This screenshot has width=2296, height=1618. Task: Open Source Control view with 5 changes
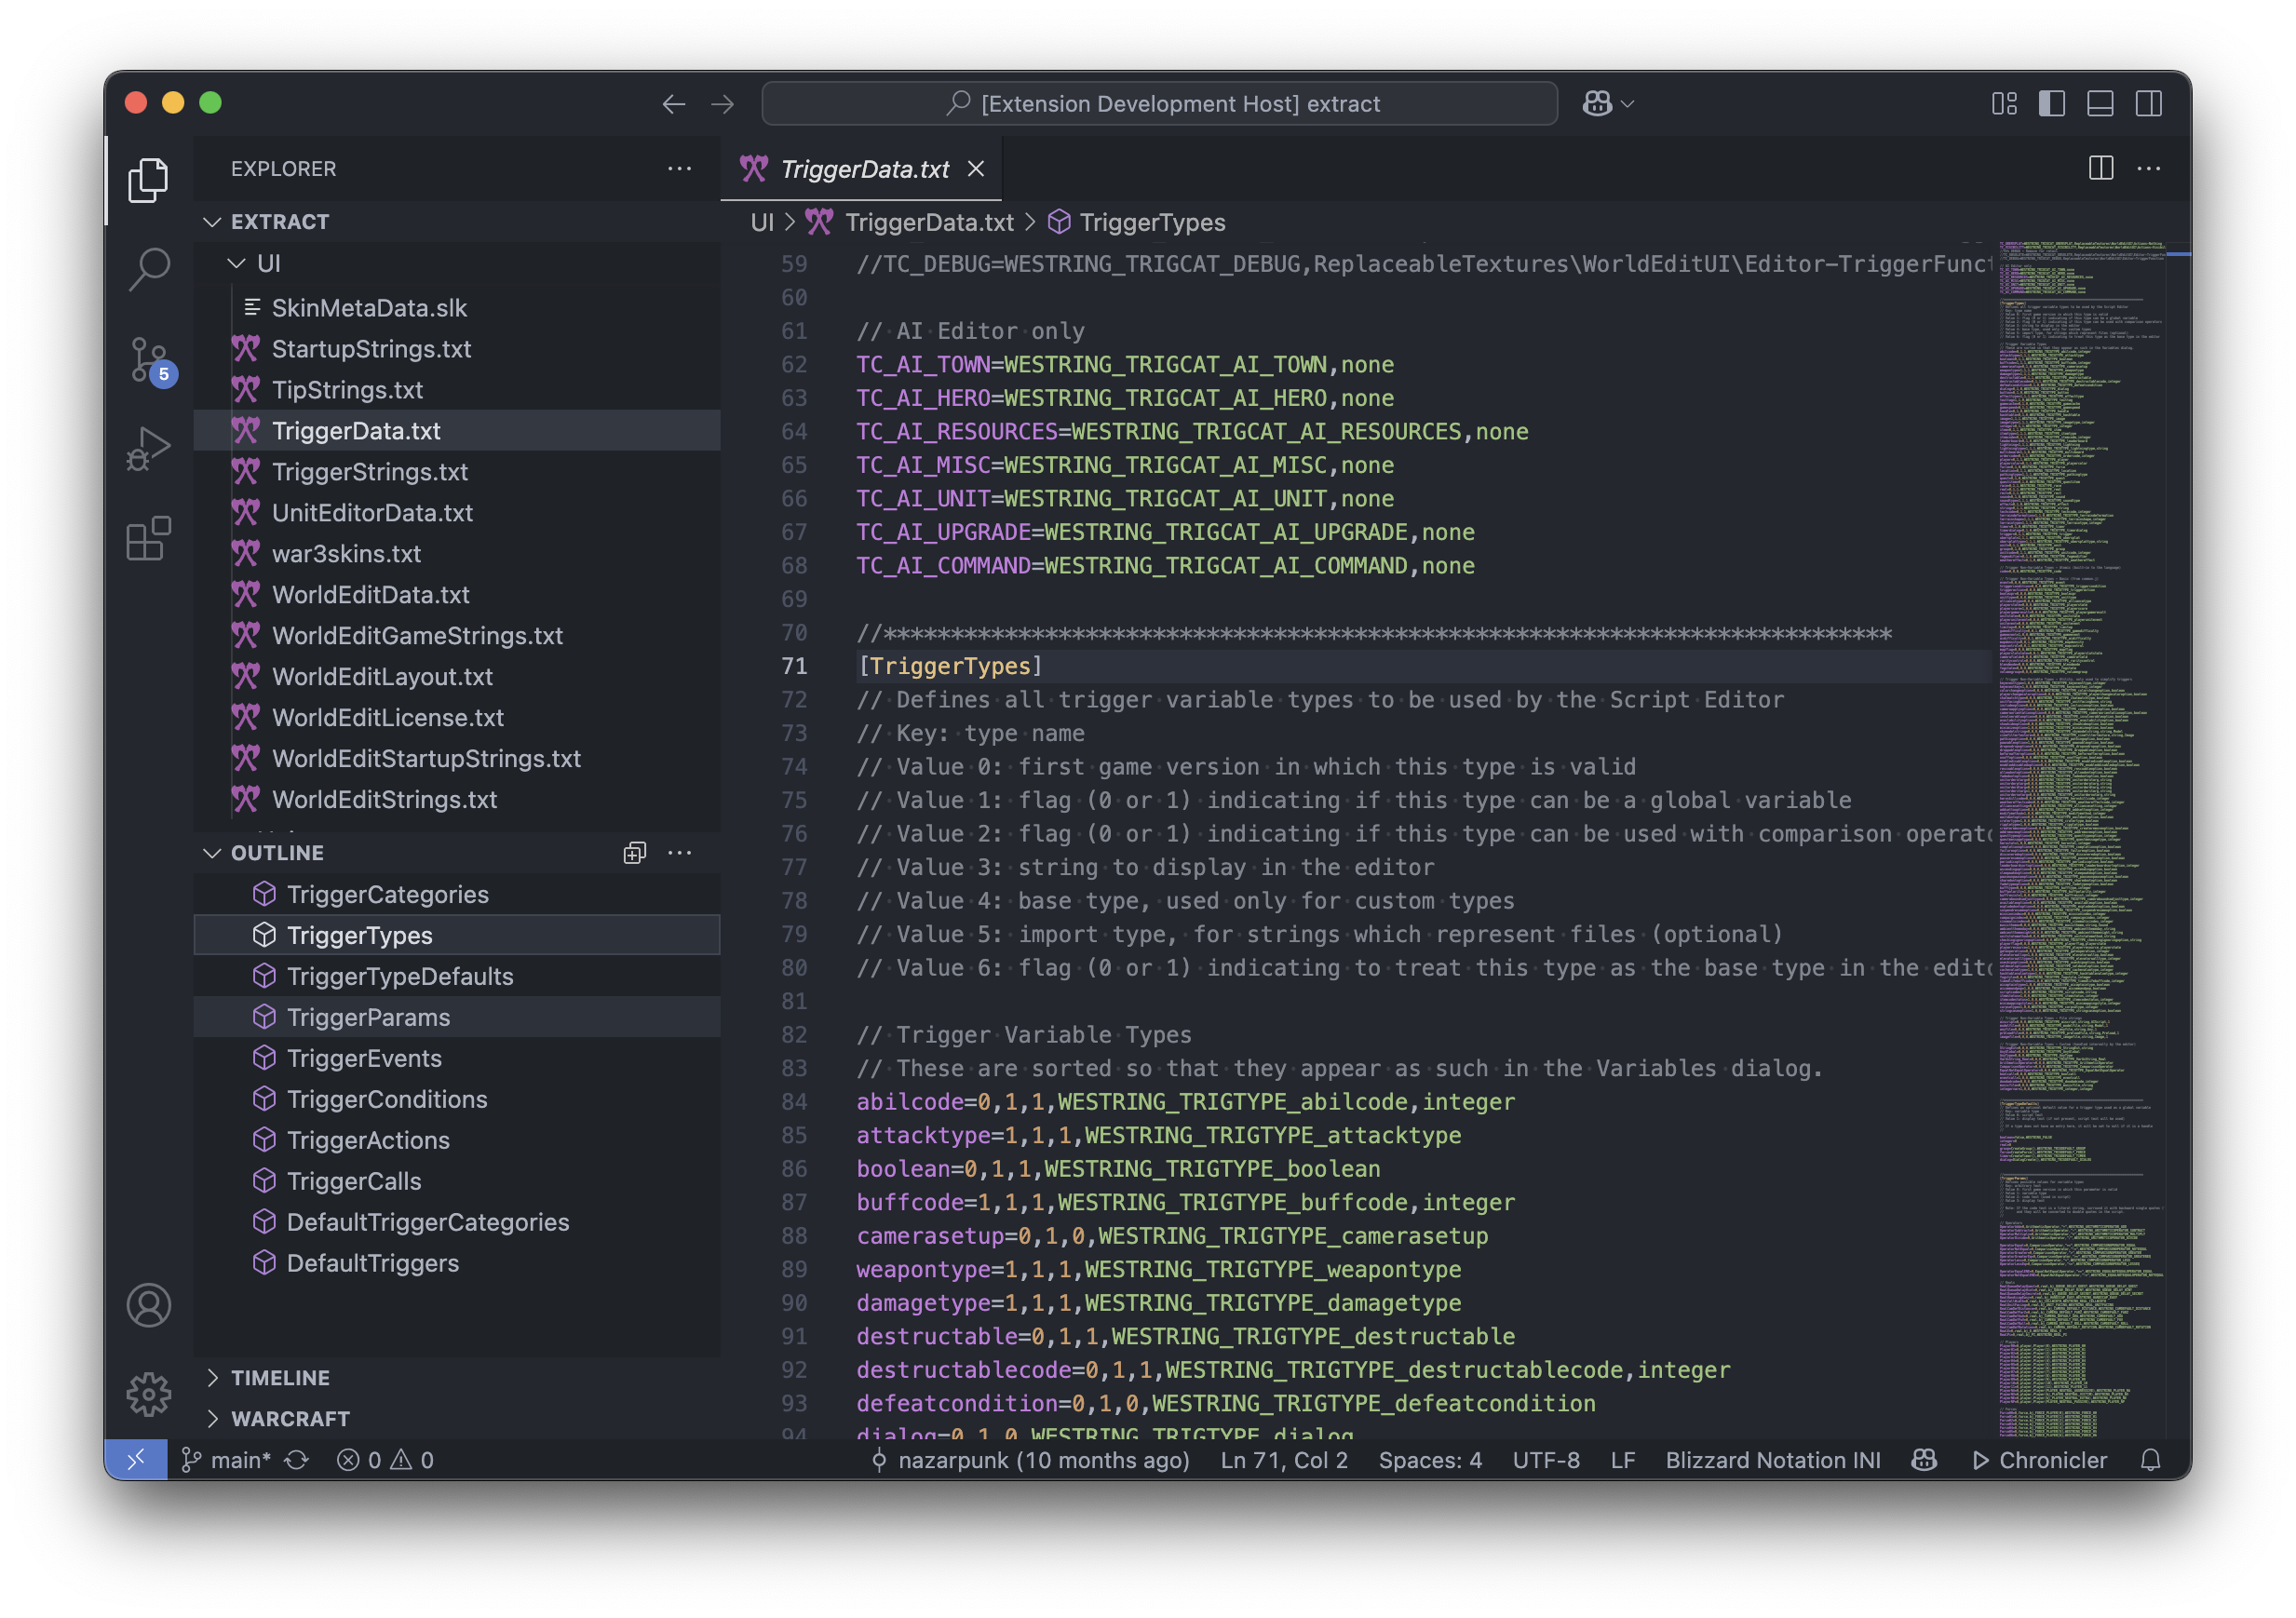coord(149,359)
